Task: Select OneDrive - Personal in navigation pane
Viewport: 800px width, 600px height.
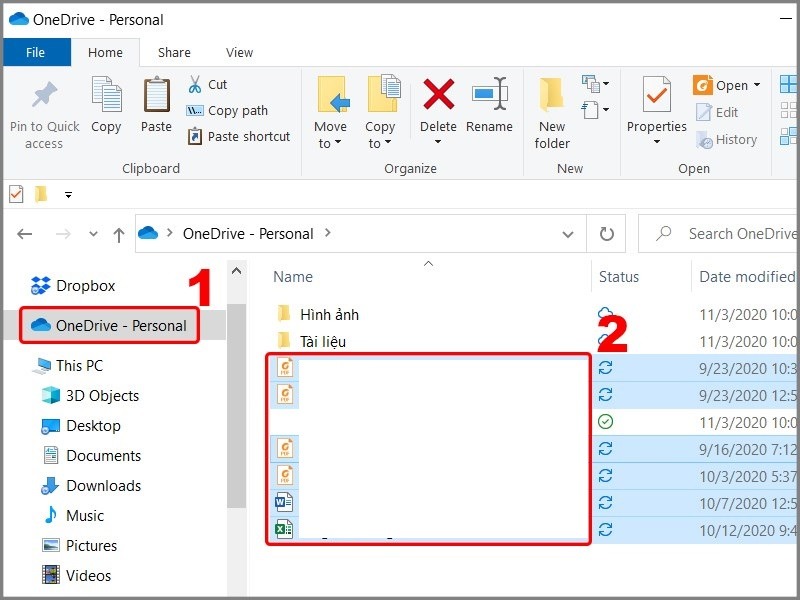Action: 109,325
